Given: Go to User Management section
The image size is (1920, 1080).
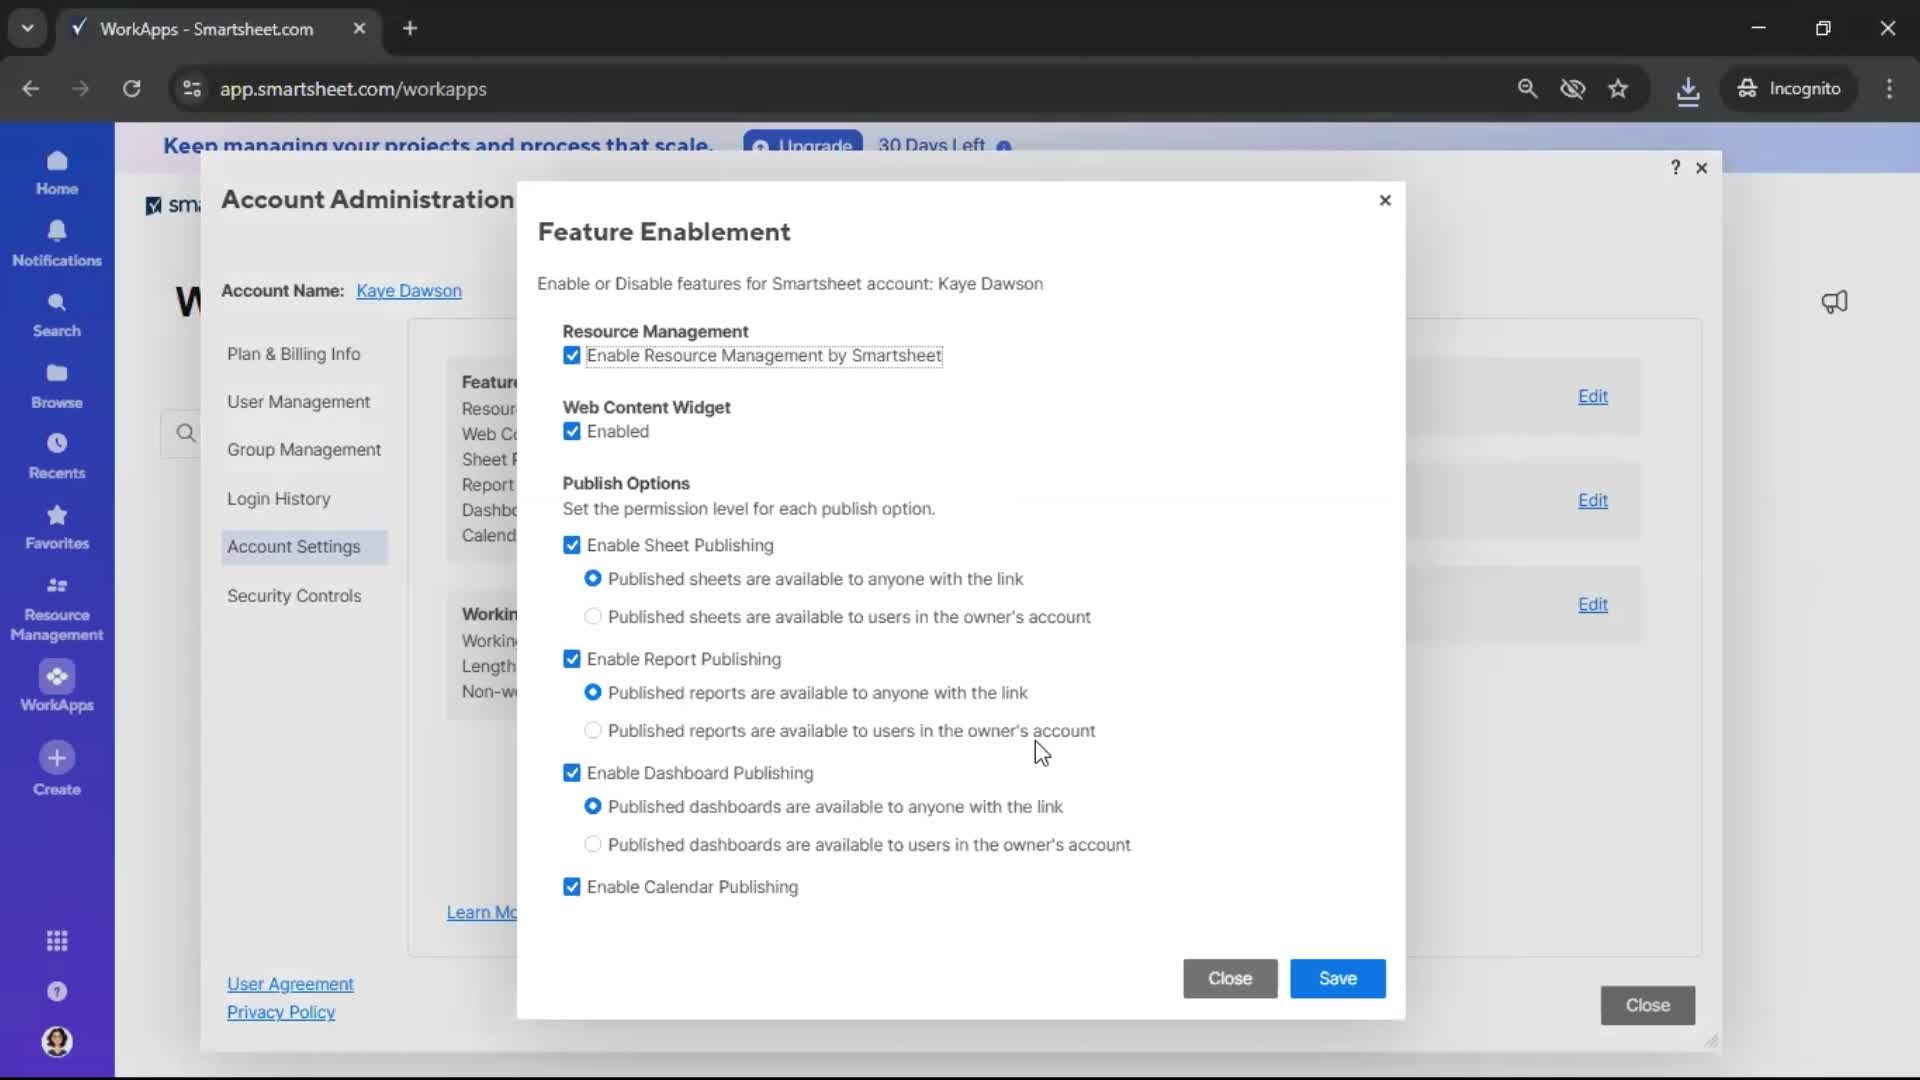Looking at the screenshot, I should [298, 402].
